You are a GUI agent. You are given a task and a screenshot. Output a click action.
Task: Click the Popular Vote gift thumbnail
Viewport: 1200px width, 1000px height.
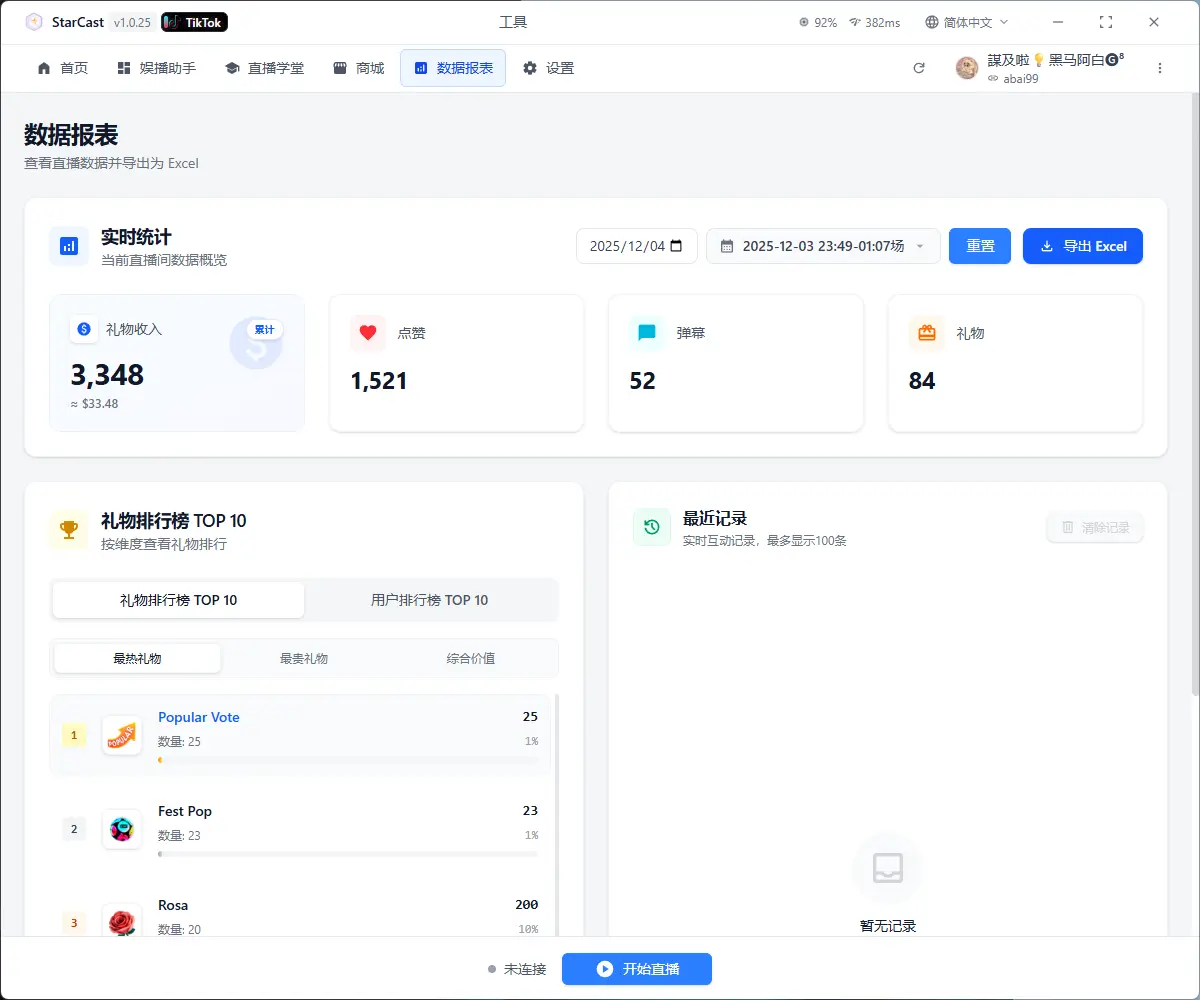(x=122, y=736)
